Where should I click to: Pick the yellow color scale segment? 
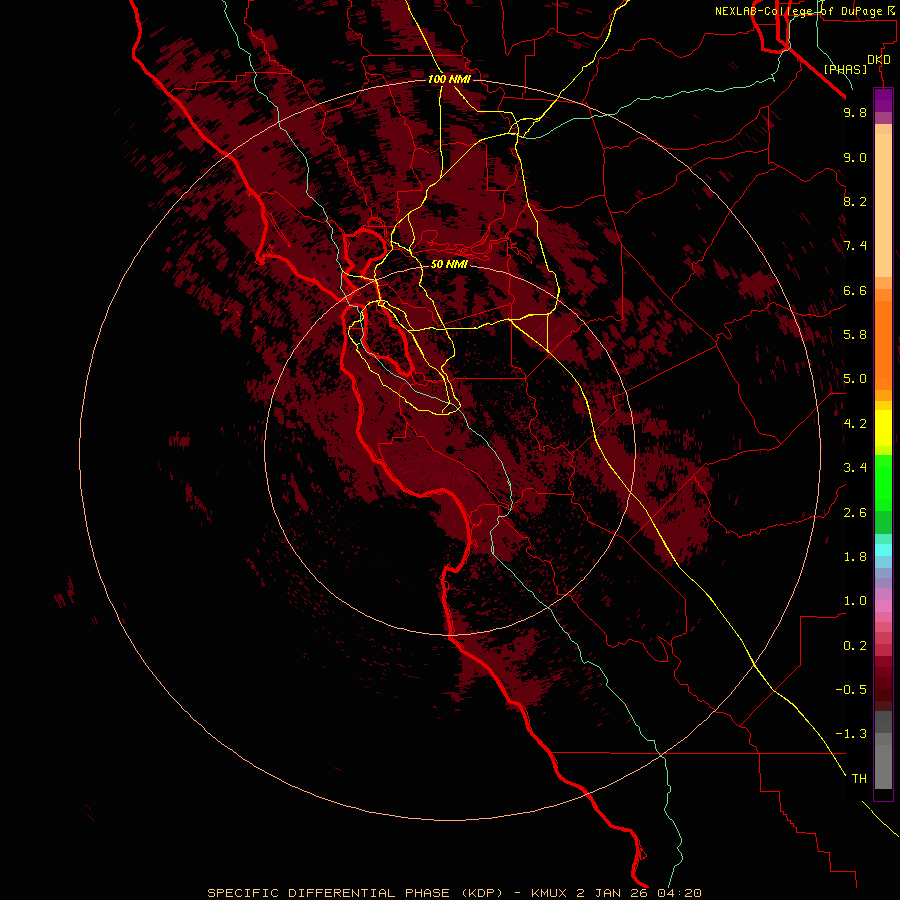tap(883, 428)
